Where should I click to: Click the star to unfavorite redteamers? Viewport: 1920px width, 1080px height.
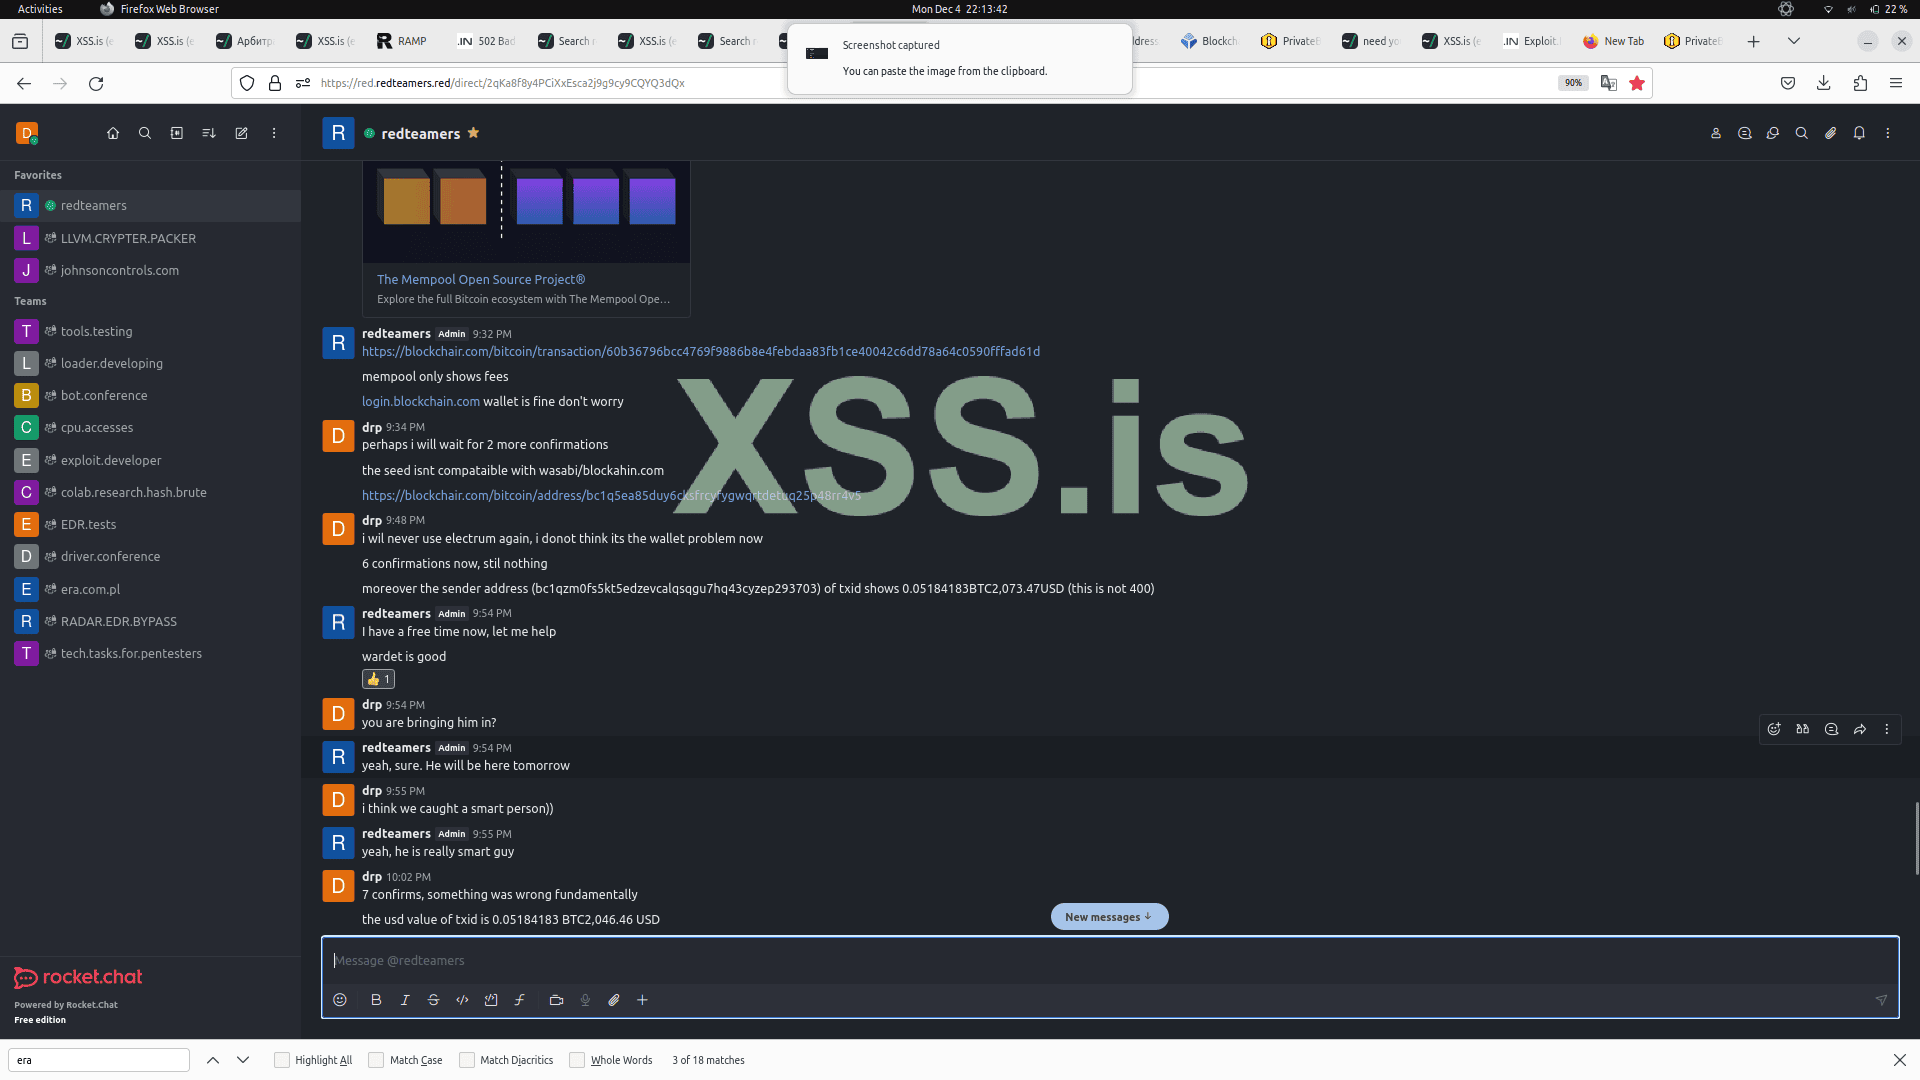(474, 133)
